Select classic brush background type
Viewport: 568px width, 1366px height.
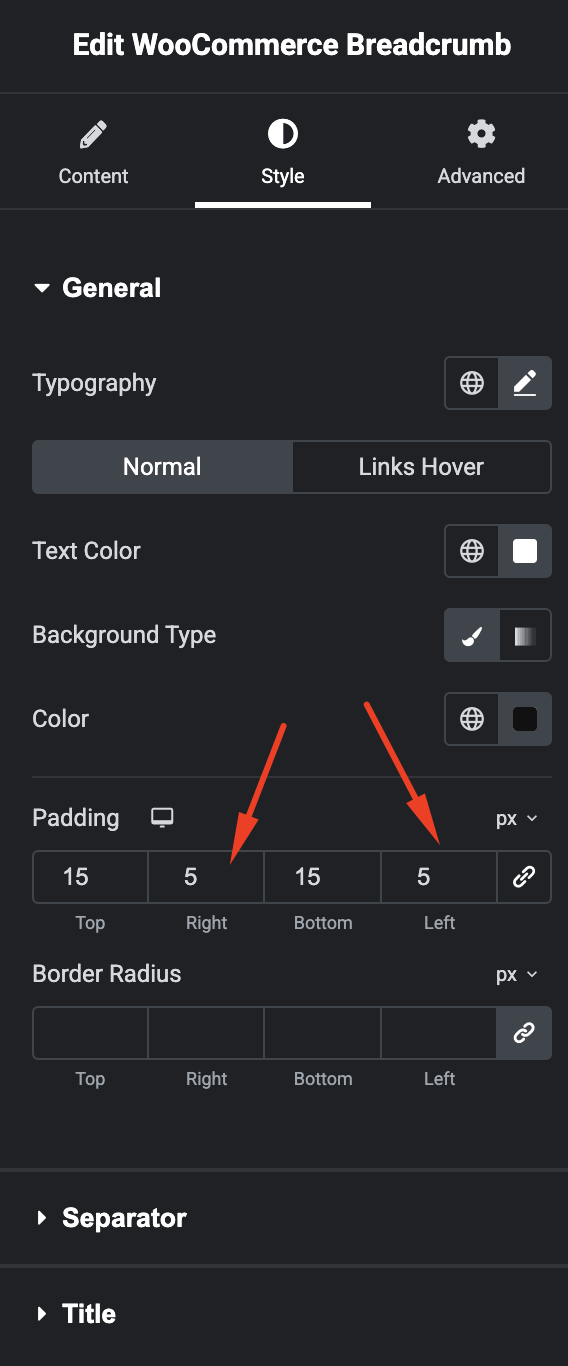pyautogui.click(x=472, y=635)
